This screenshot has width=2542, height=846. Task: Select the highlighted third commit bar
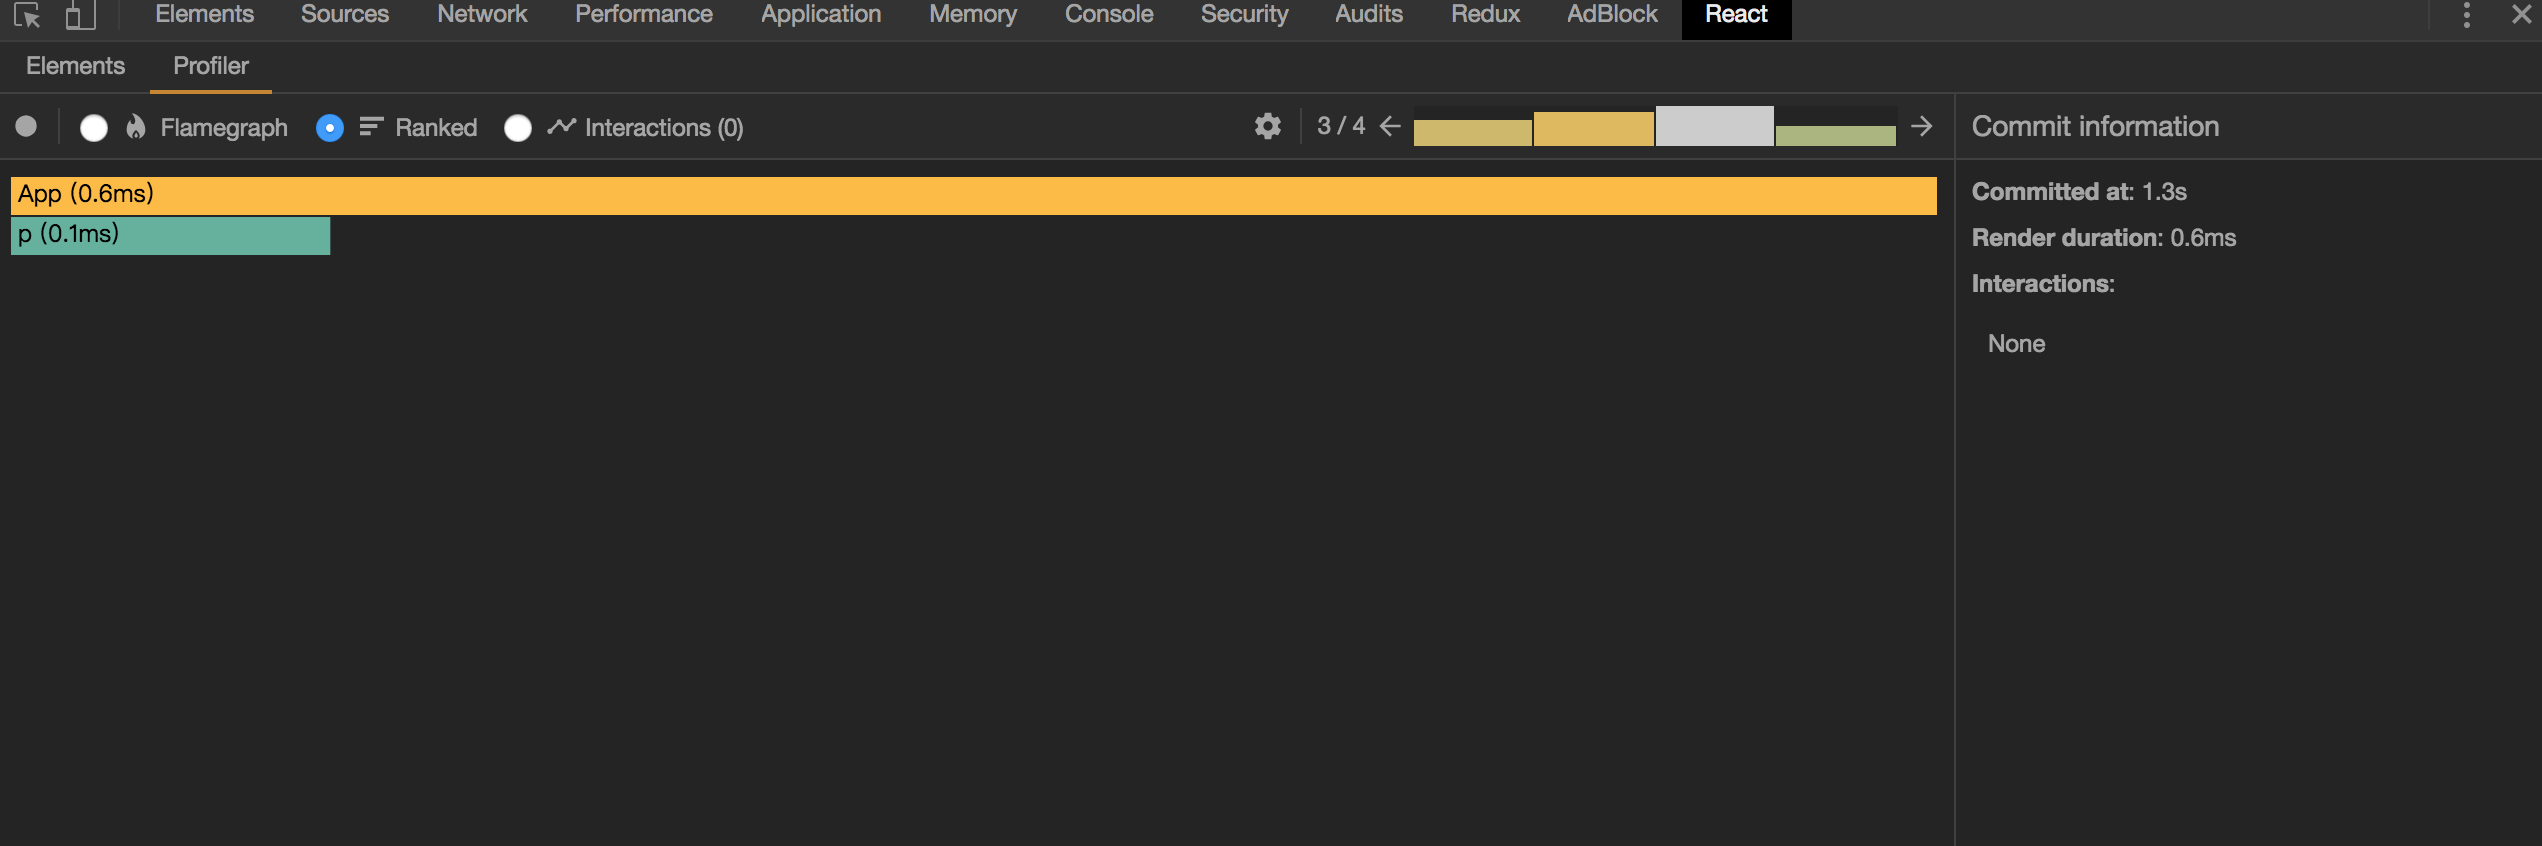[x=1714, y=126]
